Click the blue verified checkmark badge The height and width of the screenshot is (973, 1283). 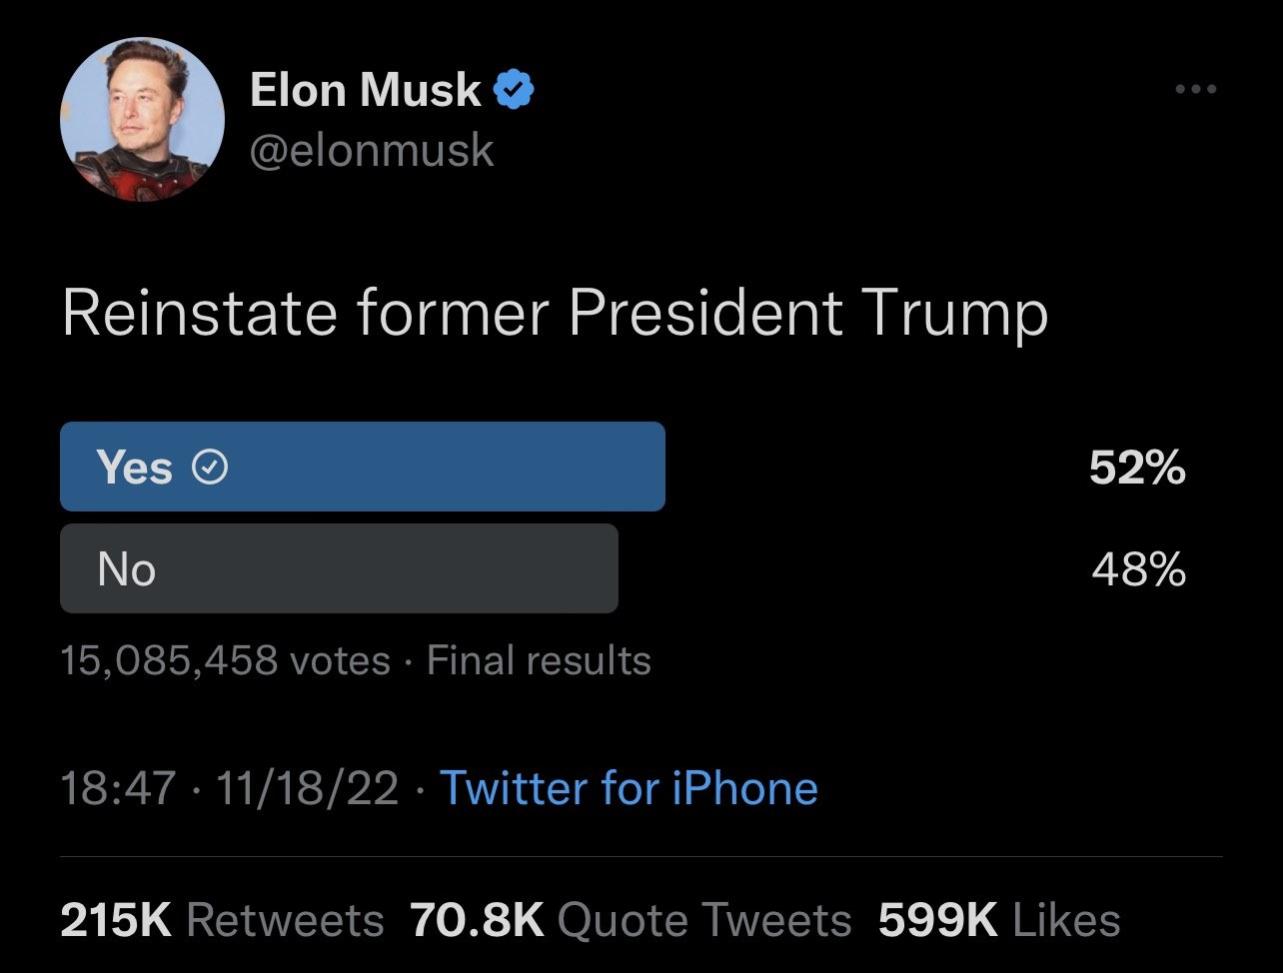pyautogui.click(x=515, y=91)
